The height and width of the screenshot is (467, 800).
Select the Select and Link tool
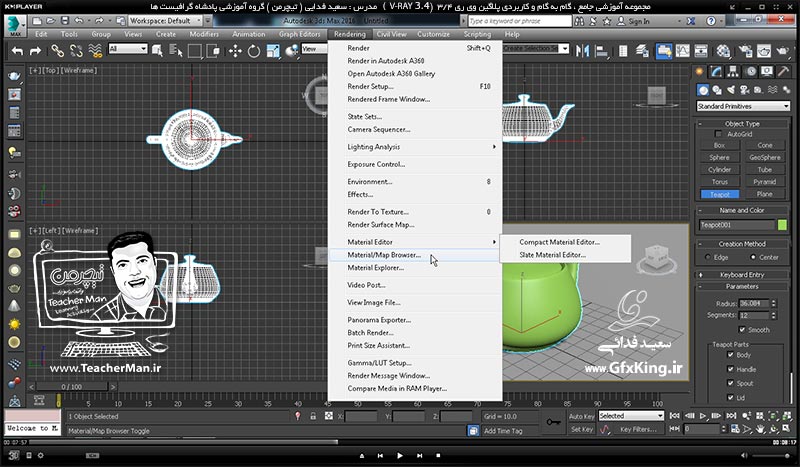[x=57, y=51]
